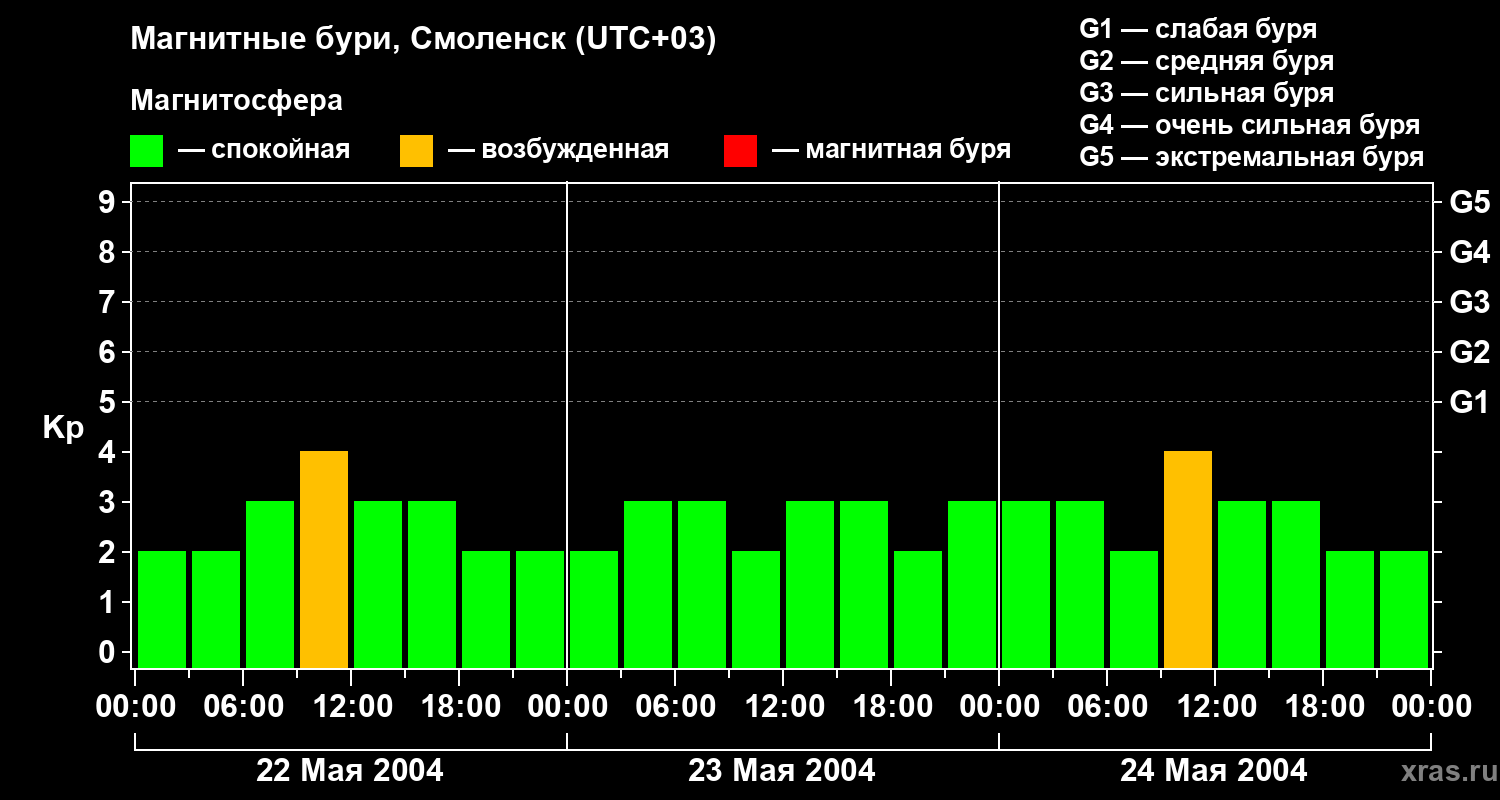This screenshot has width=1500, height=800.
Task: Click the 18:00 time label above 24 Мая
Action: coord(1323,707)
